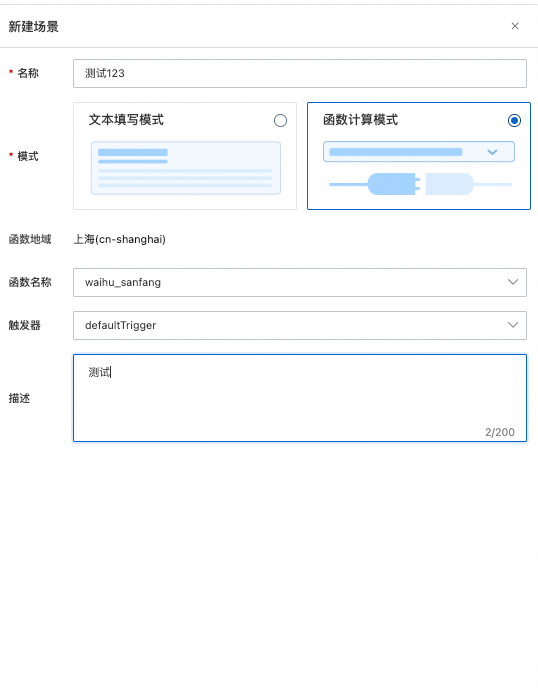Click the chevron arrow of 函数名称 select
The image size is (538, 694).
tap(513, 282)
